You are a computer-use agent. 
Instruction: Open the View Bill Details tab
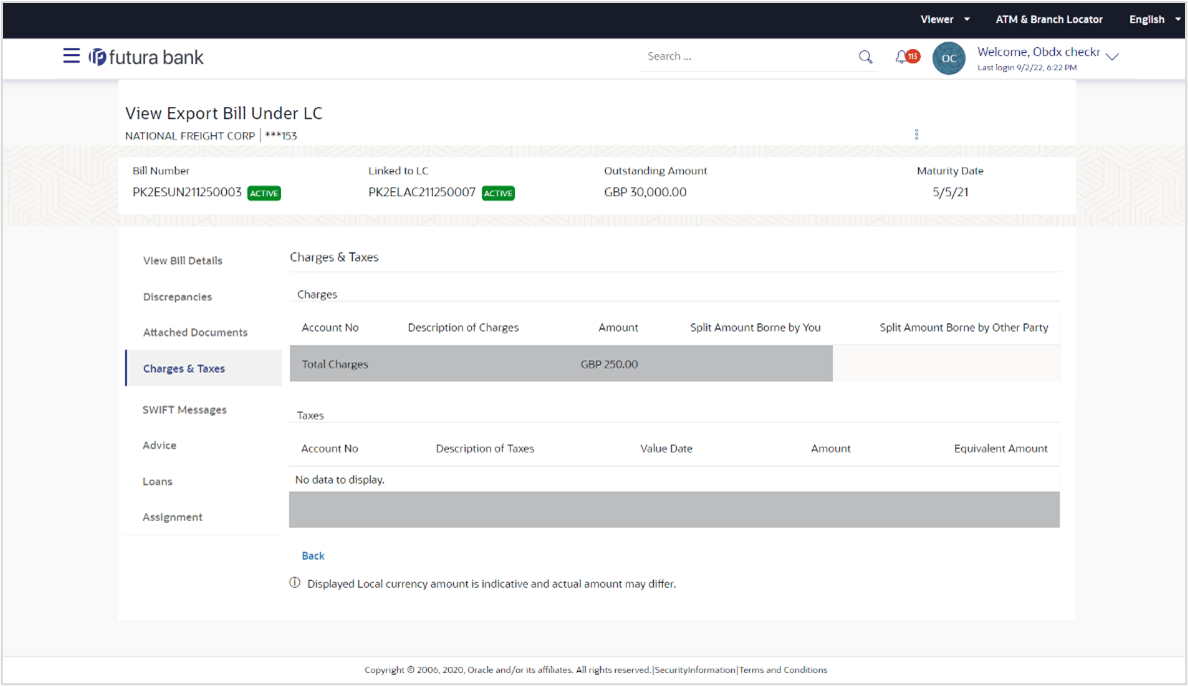183,261
